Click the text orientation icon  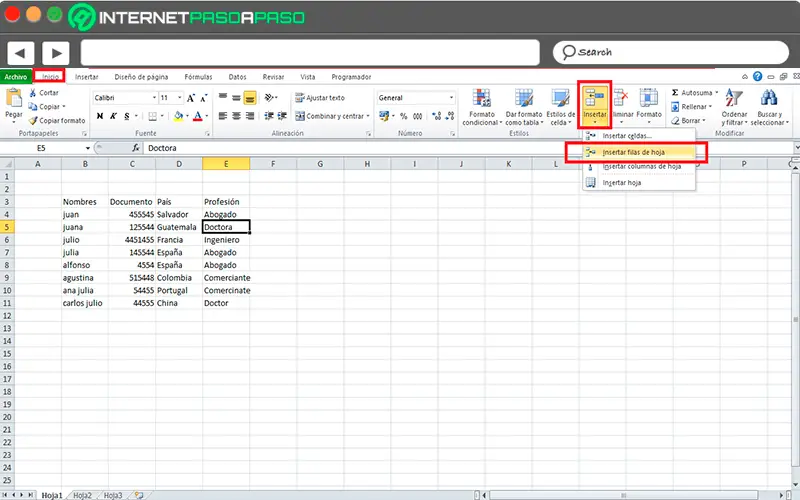point(270,97)
